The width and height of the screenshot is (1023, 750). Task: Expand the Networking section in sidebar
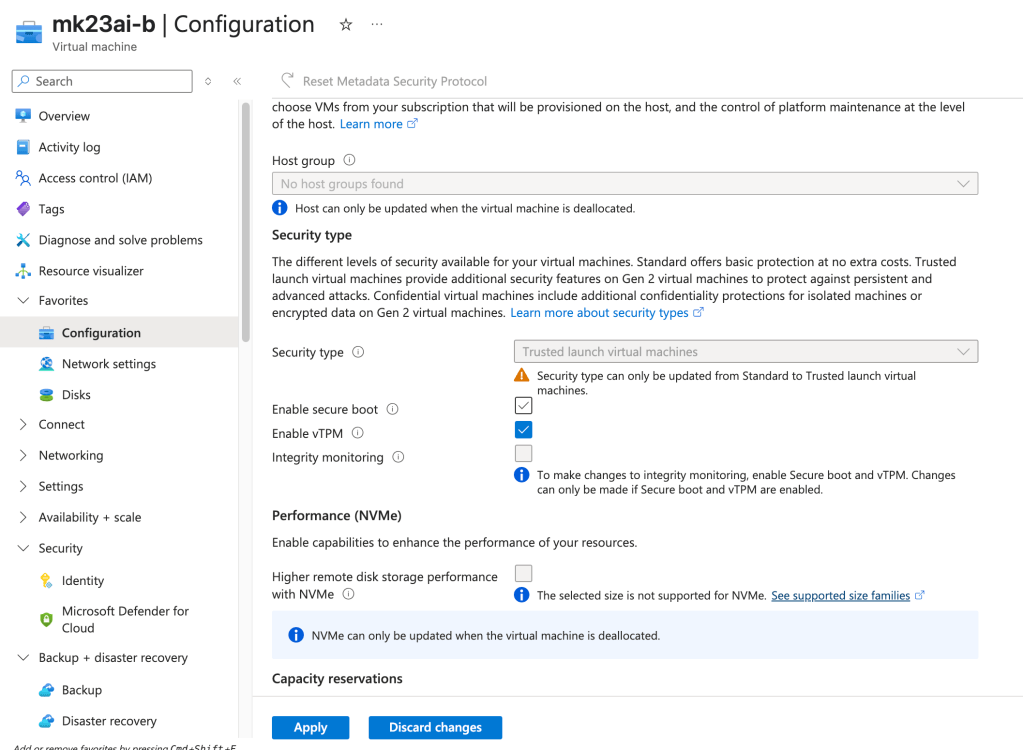point(70,455)
